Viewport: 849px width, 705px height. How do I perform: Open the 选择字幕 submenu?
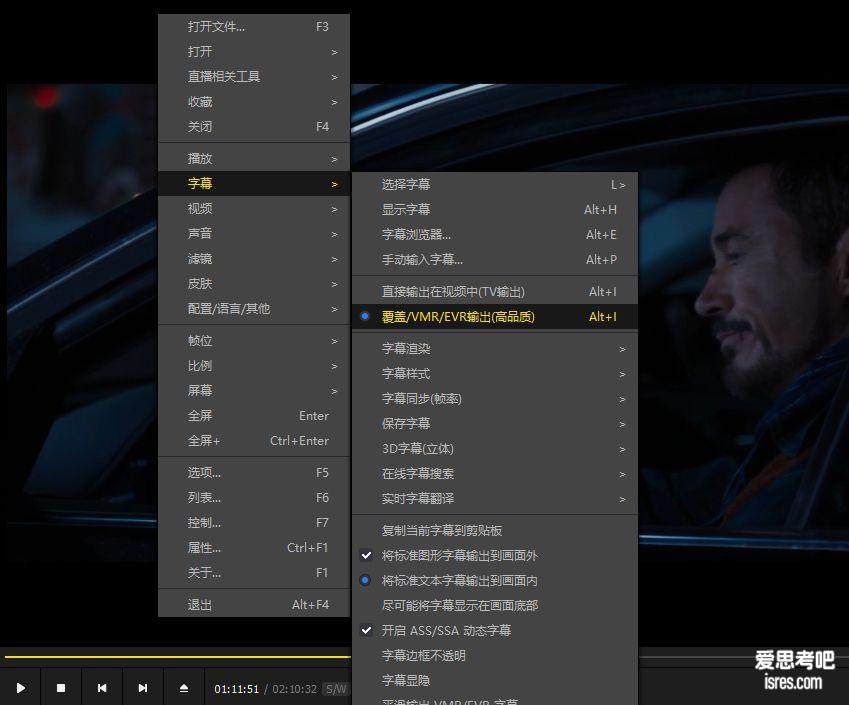(x=495, y=185)
